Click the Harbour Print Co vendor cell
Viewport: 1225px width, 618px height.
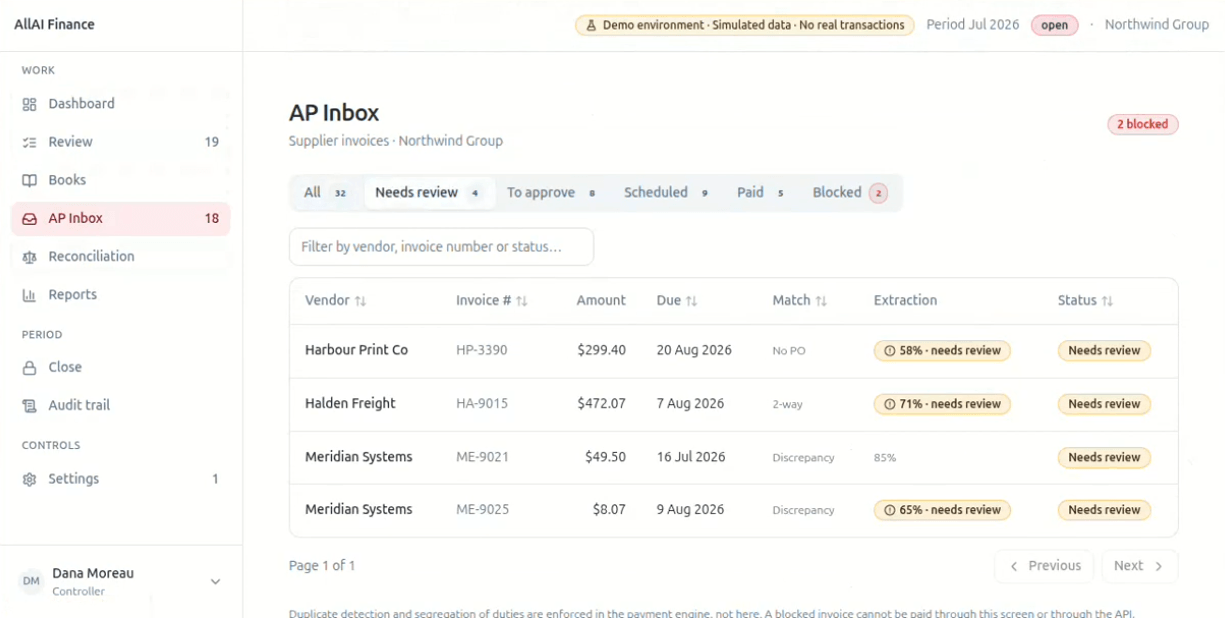(x=356, y=351)
